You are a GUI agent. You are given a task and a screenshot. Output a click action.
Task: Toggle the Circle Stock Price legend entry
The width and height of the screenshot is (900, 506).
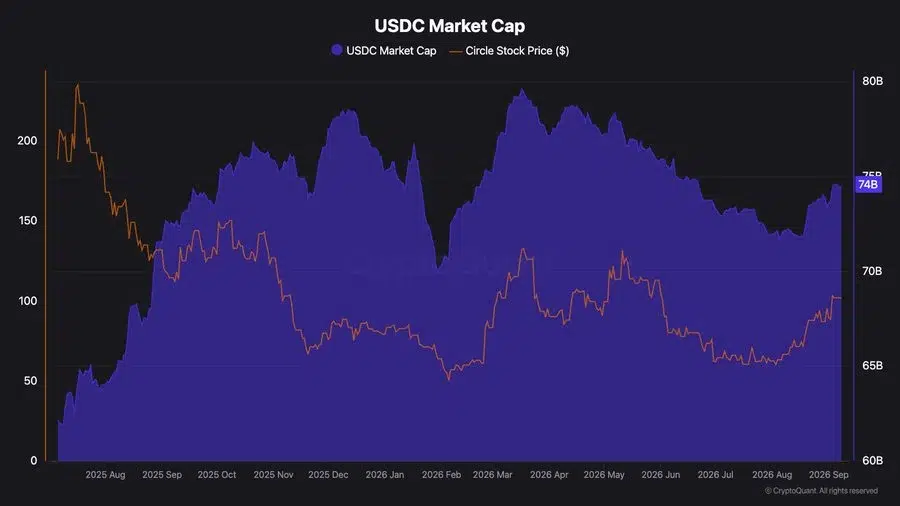click(x=509, y=50)
